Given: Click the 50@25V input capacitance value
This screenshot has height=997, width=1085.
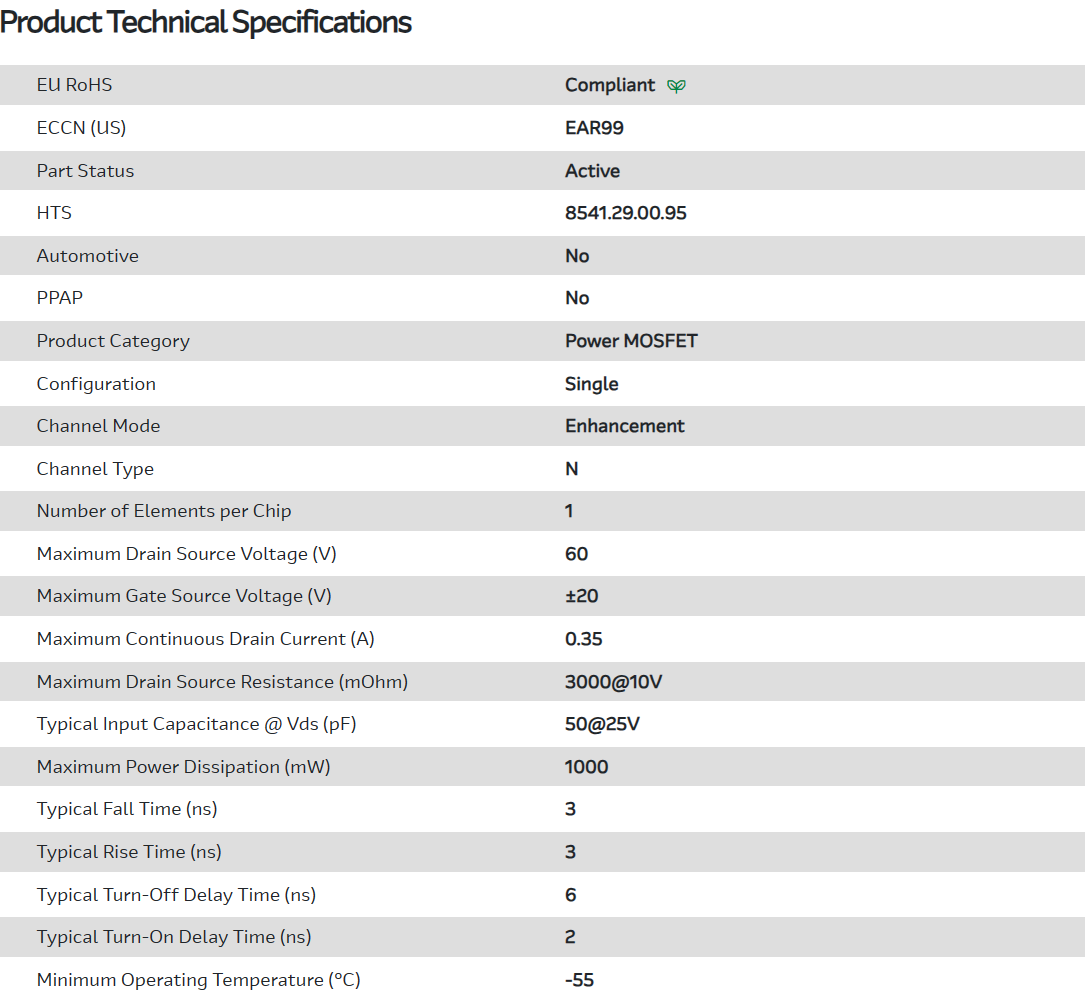Looking at the screenshot, I should 602,724.
